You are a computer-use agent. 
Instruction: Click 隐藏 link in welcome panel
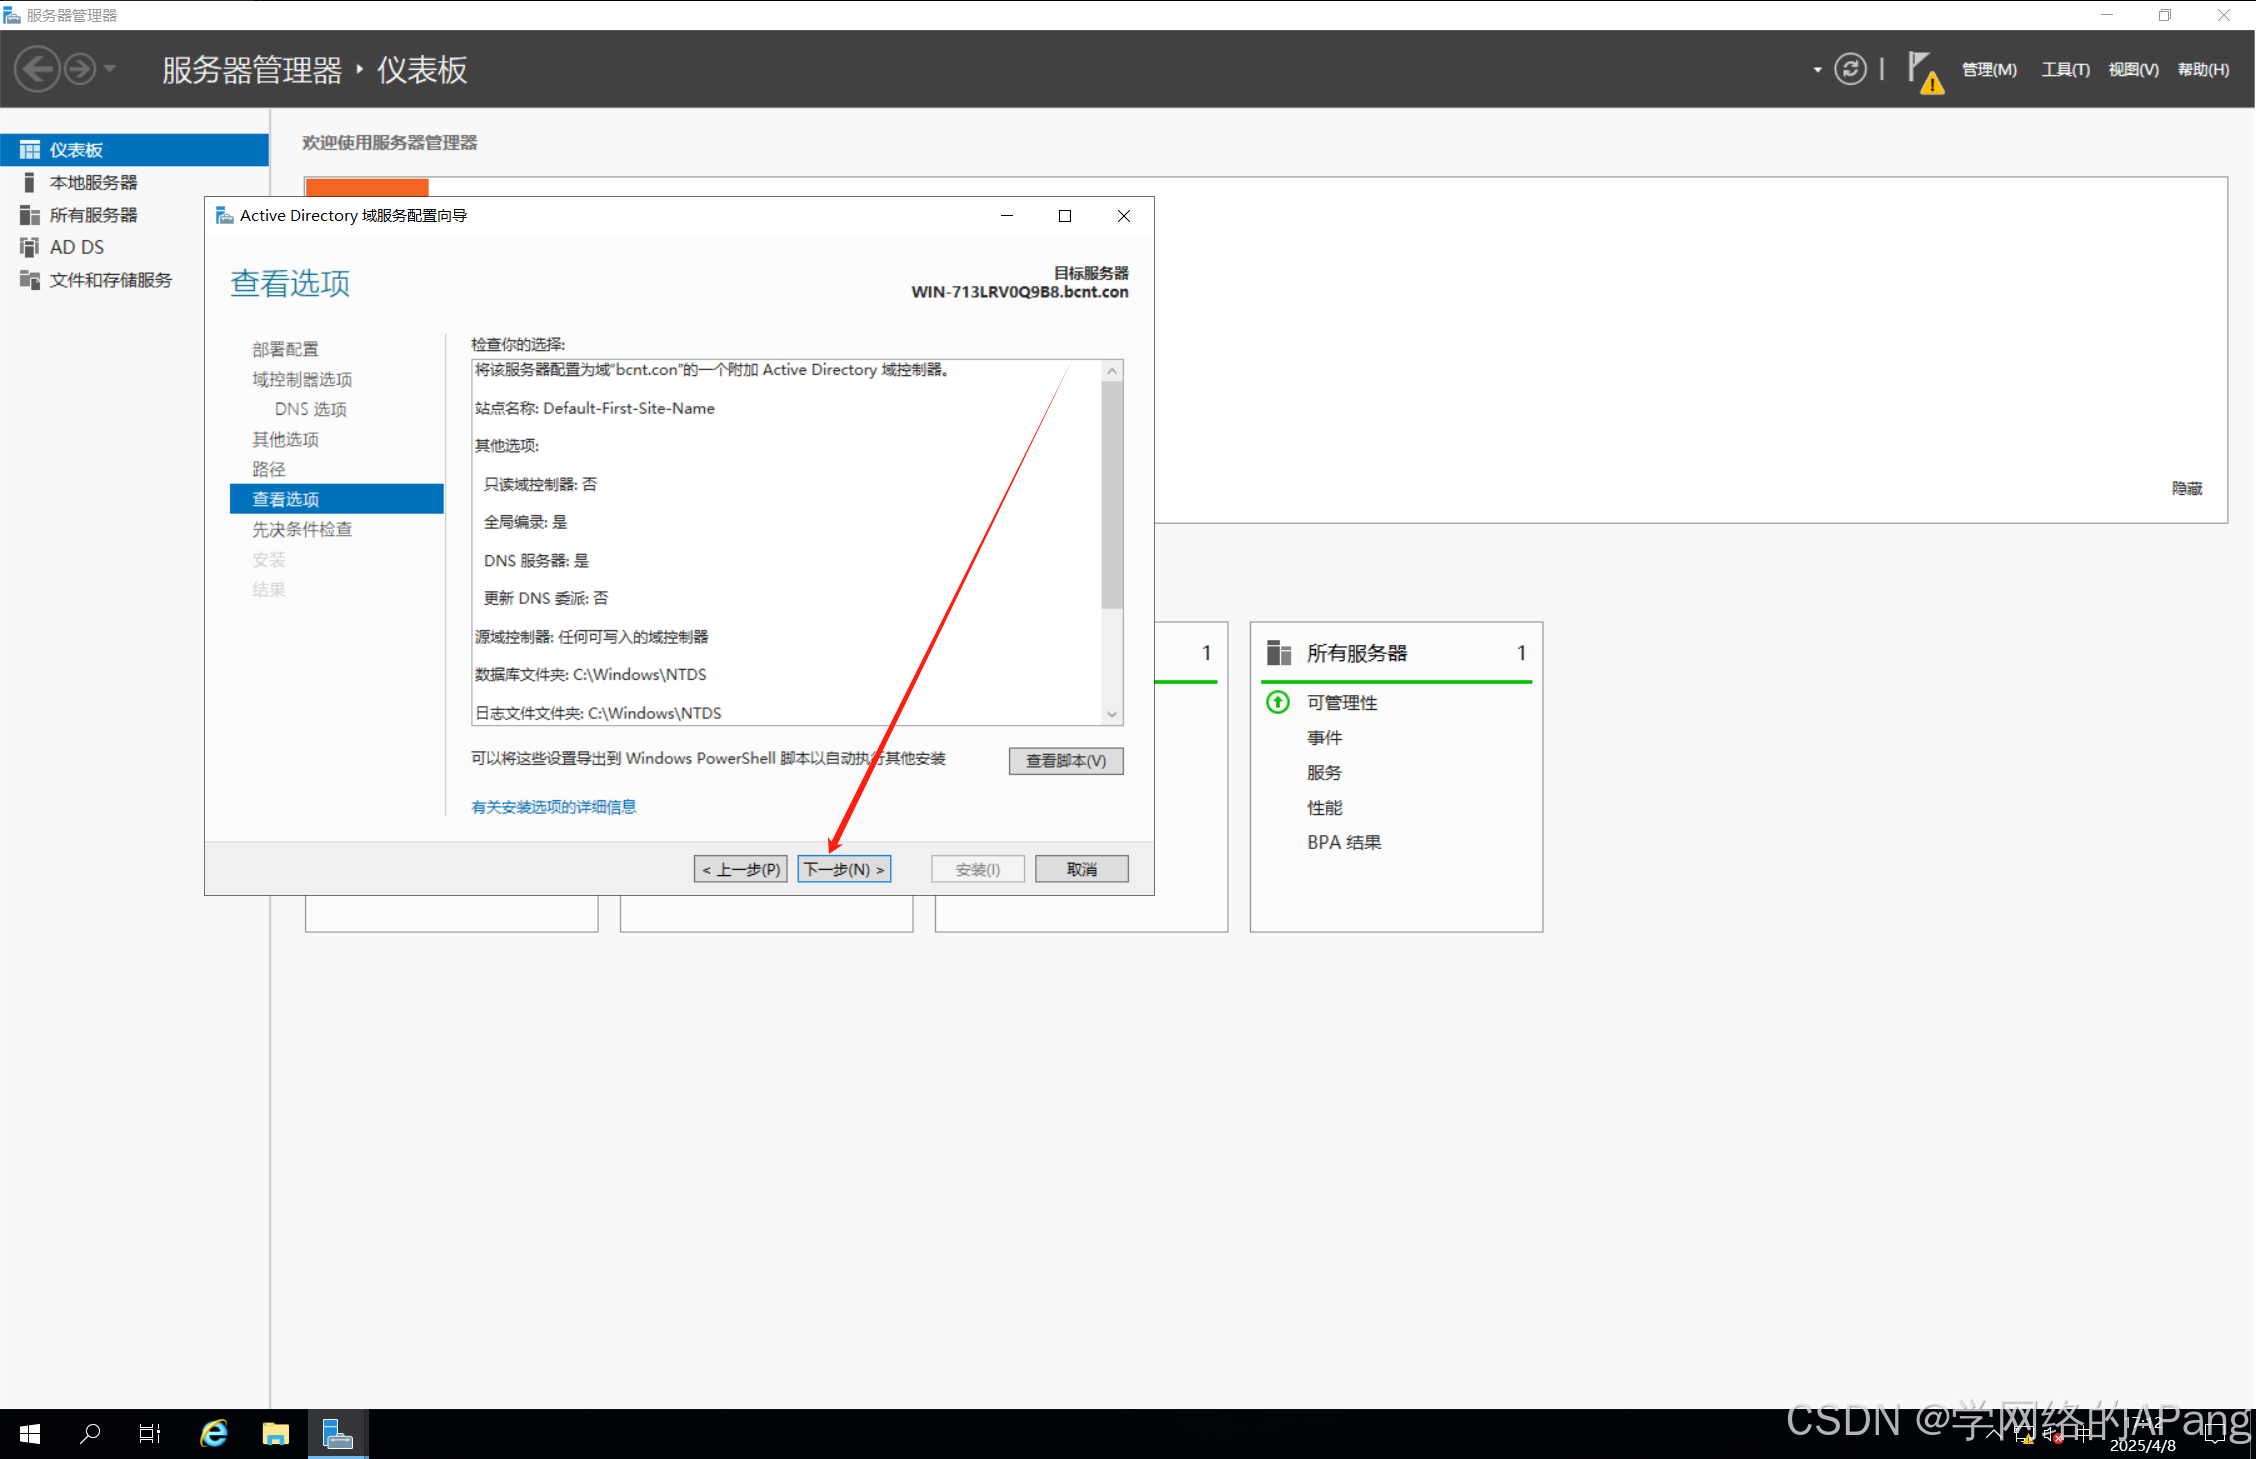[2186, 488]
